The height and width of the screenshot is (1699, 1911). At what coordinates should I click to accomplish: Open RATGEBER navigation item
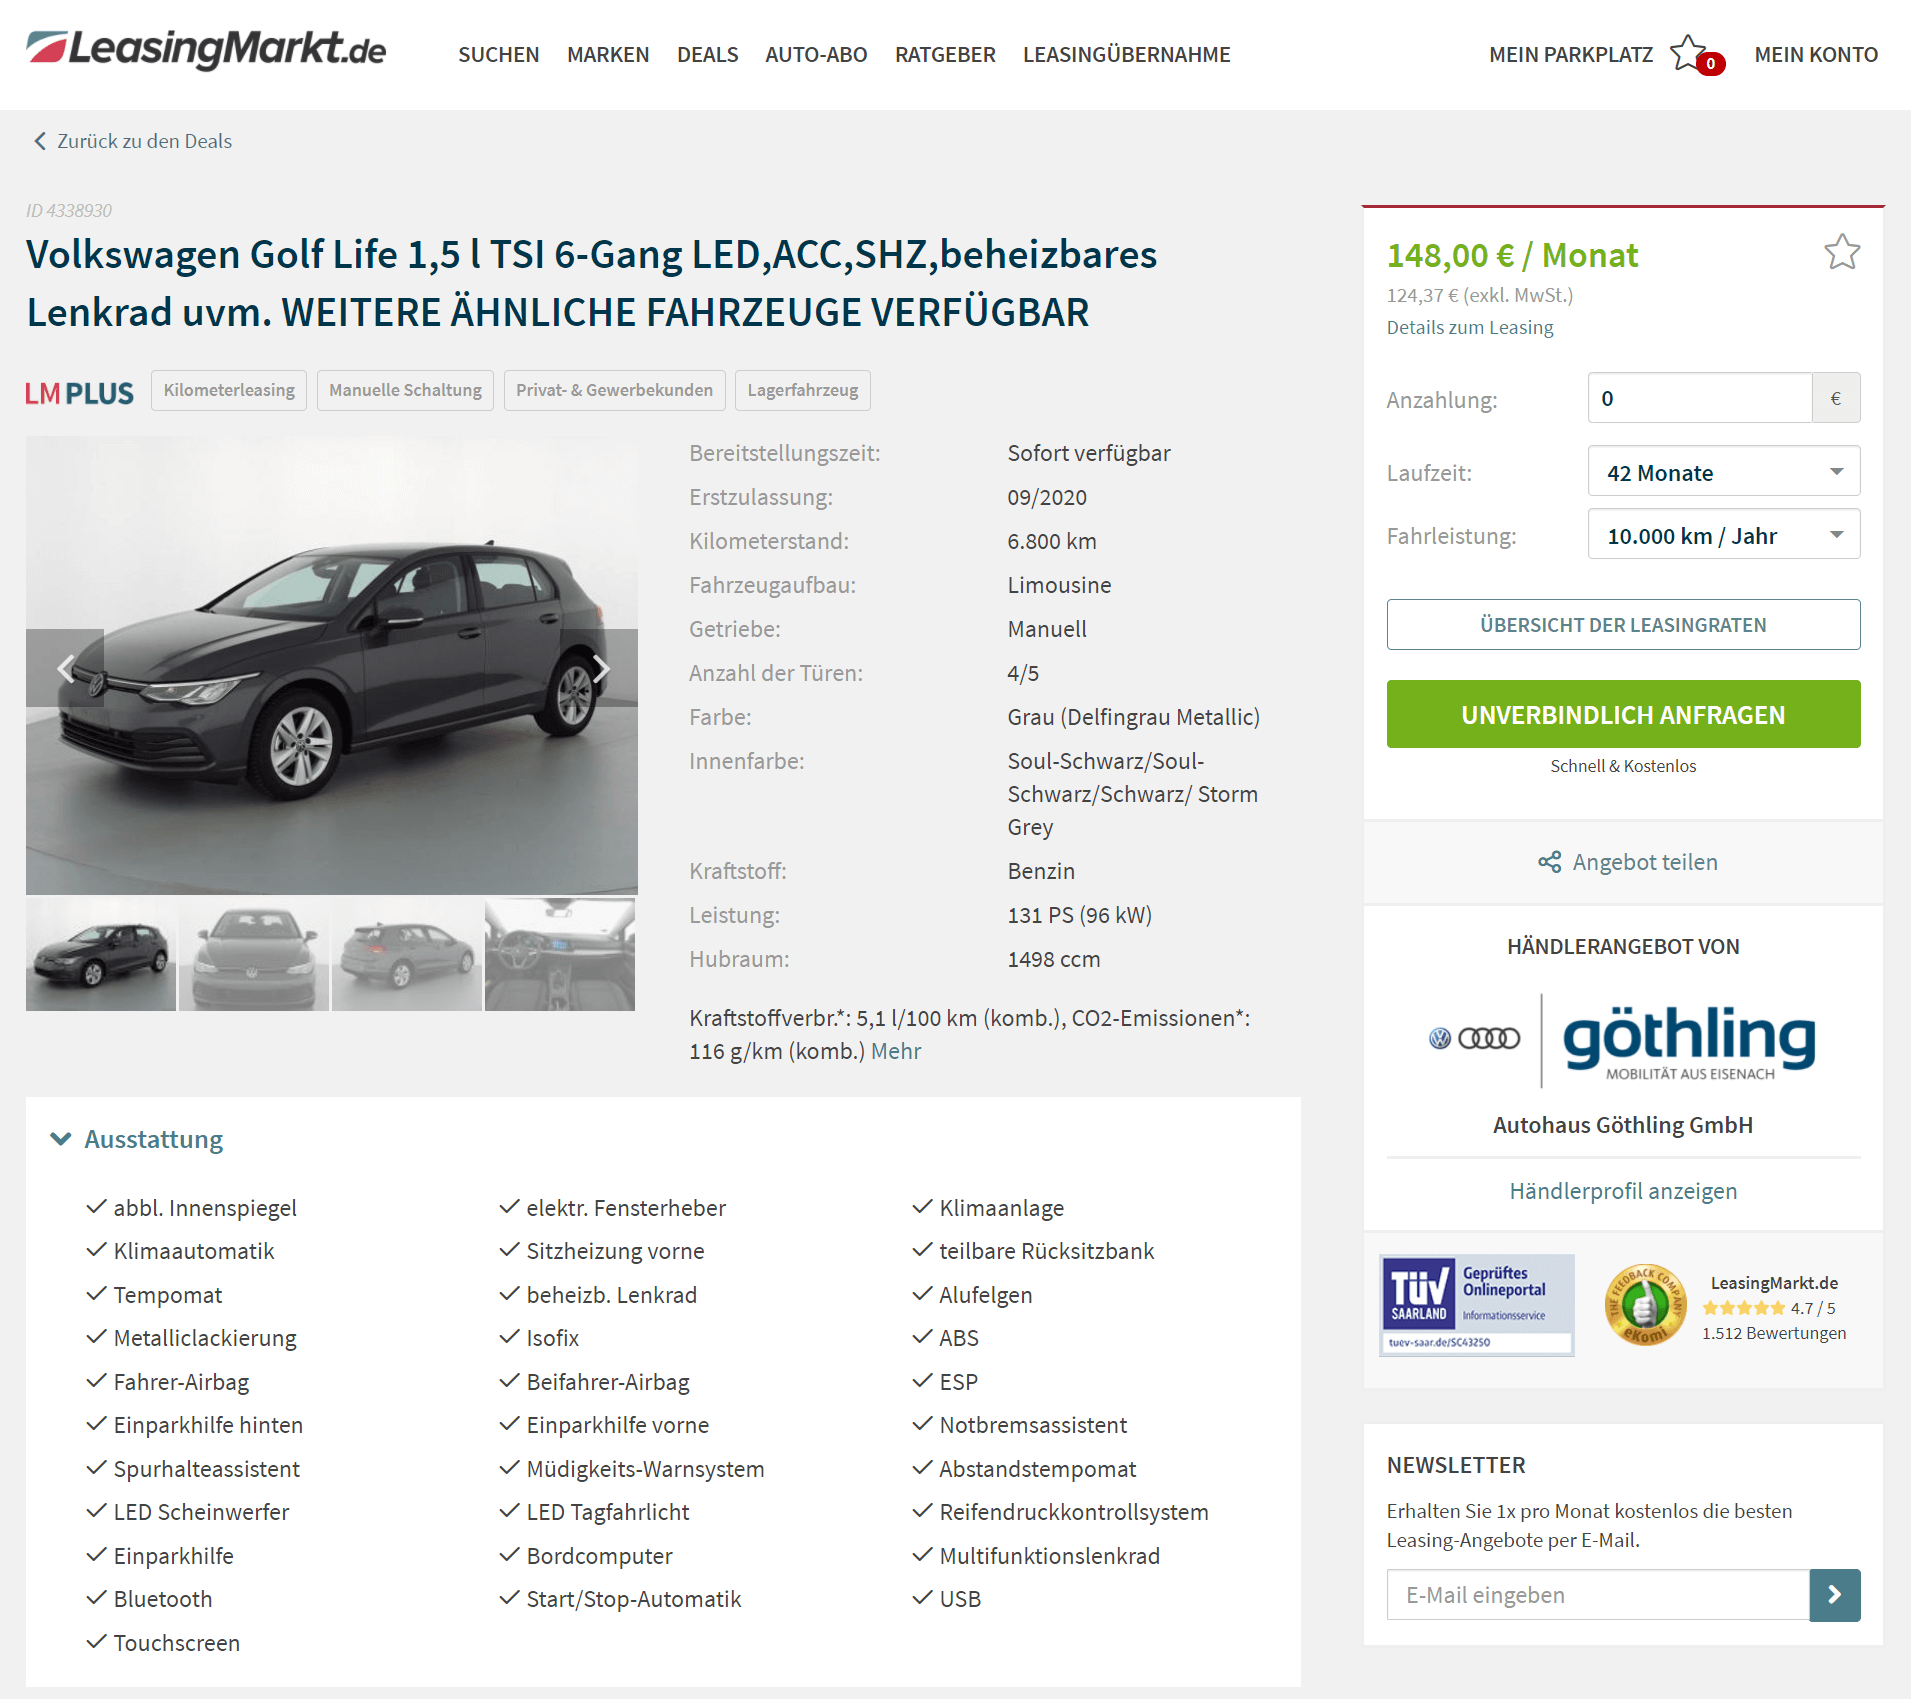pos(945,55)
